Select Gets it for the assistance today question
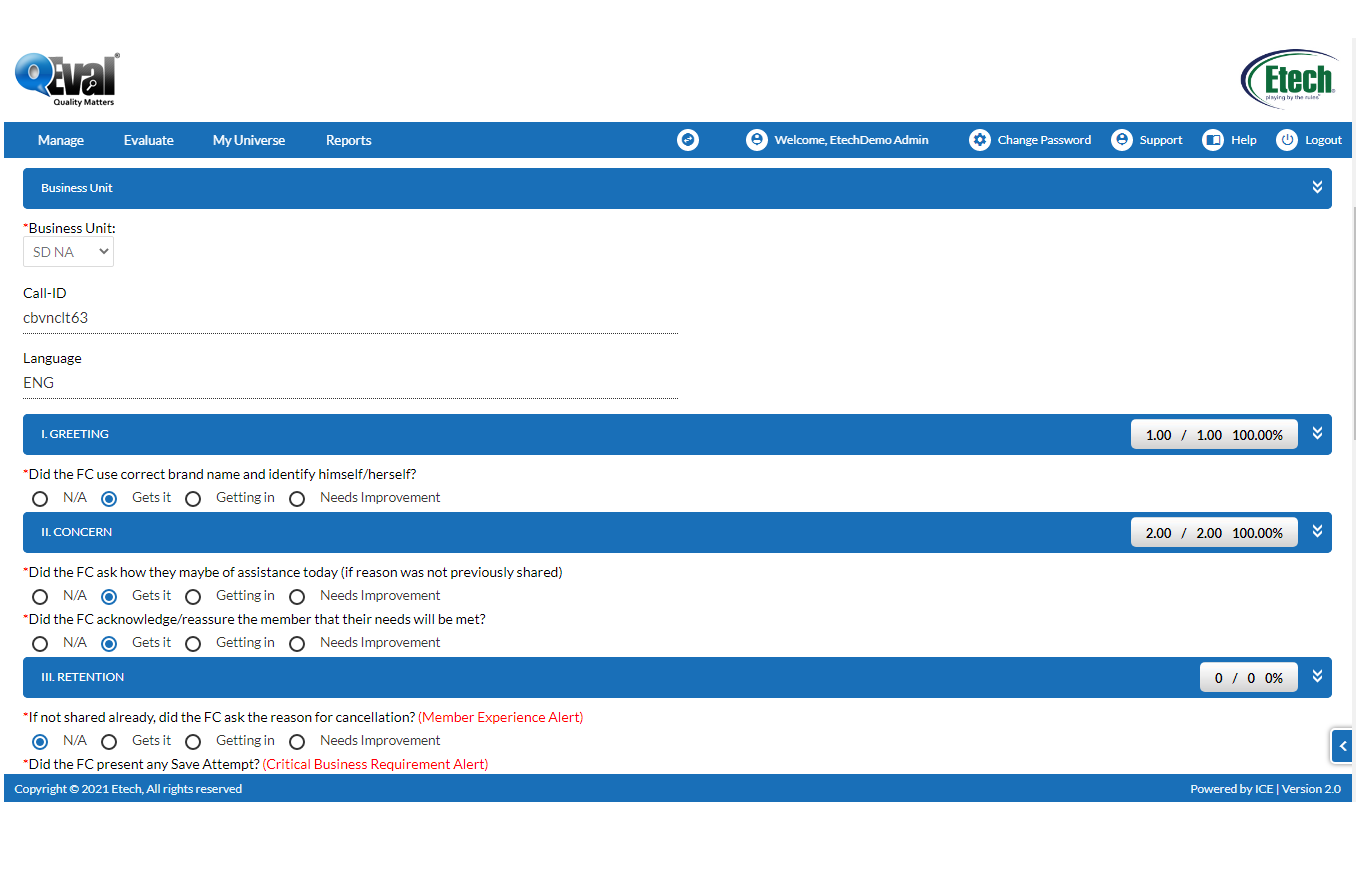The height and width of the screenshot is (874, 1356). coord(109,596)
